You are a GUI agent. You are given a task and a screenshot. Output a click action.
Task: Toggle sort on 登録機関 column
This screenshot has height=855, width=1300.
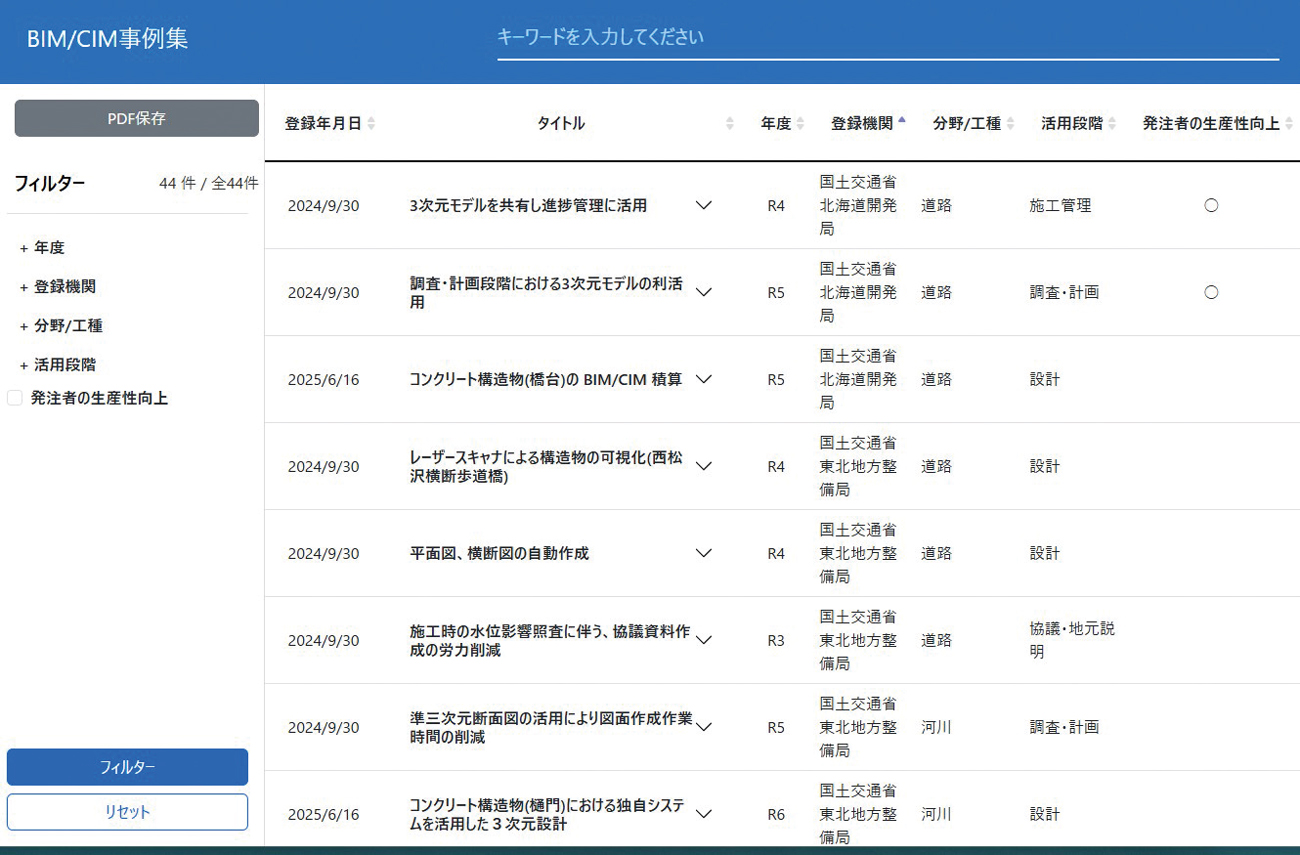(x=902, y=123)
